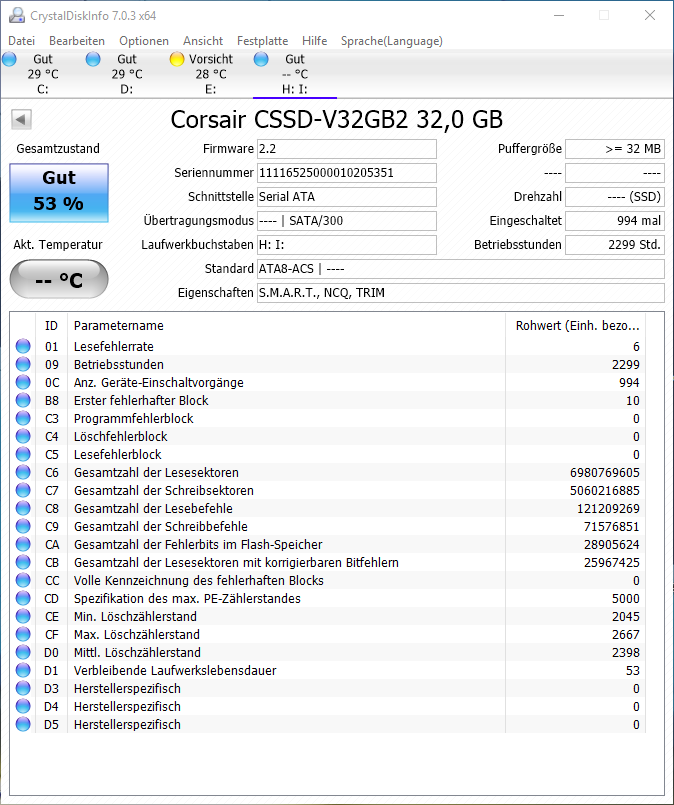Click status icon for Programmfehlerblock
Viewport: 674px width, 805px height.
pos(23,418)
